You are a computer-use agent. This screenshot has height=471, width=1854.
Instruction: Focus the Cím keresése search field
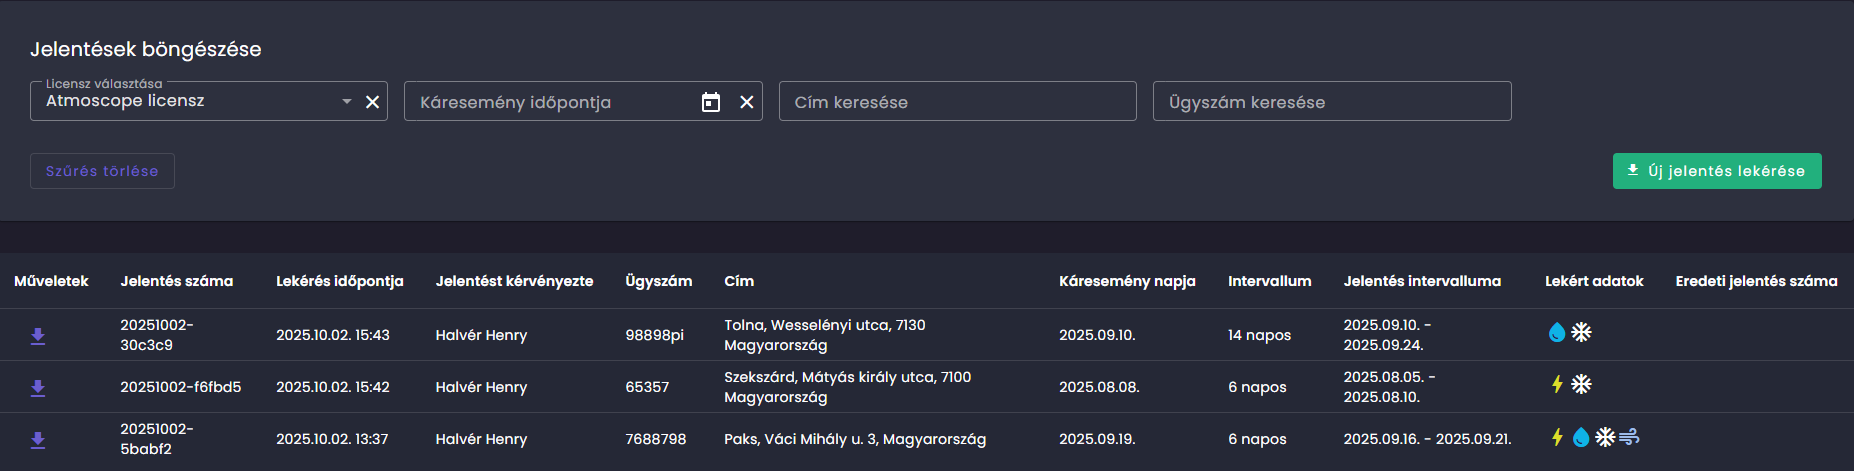point(957,102)
